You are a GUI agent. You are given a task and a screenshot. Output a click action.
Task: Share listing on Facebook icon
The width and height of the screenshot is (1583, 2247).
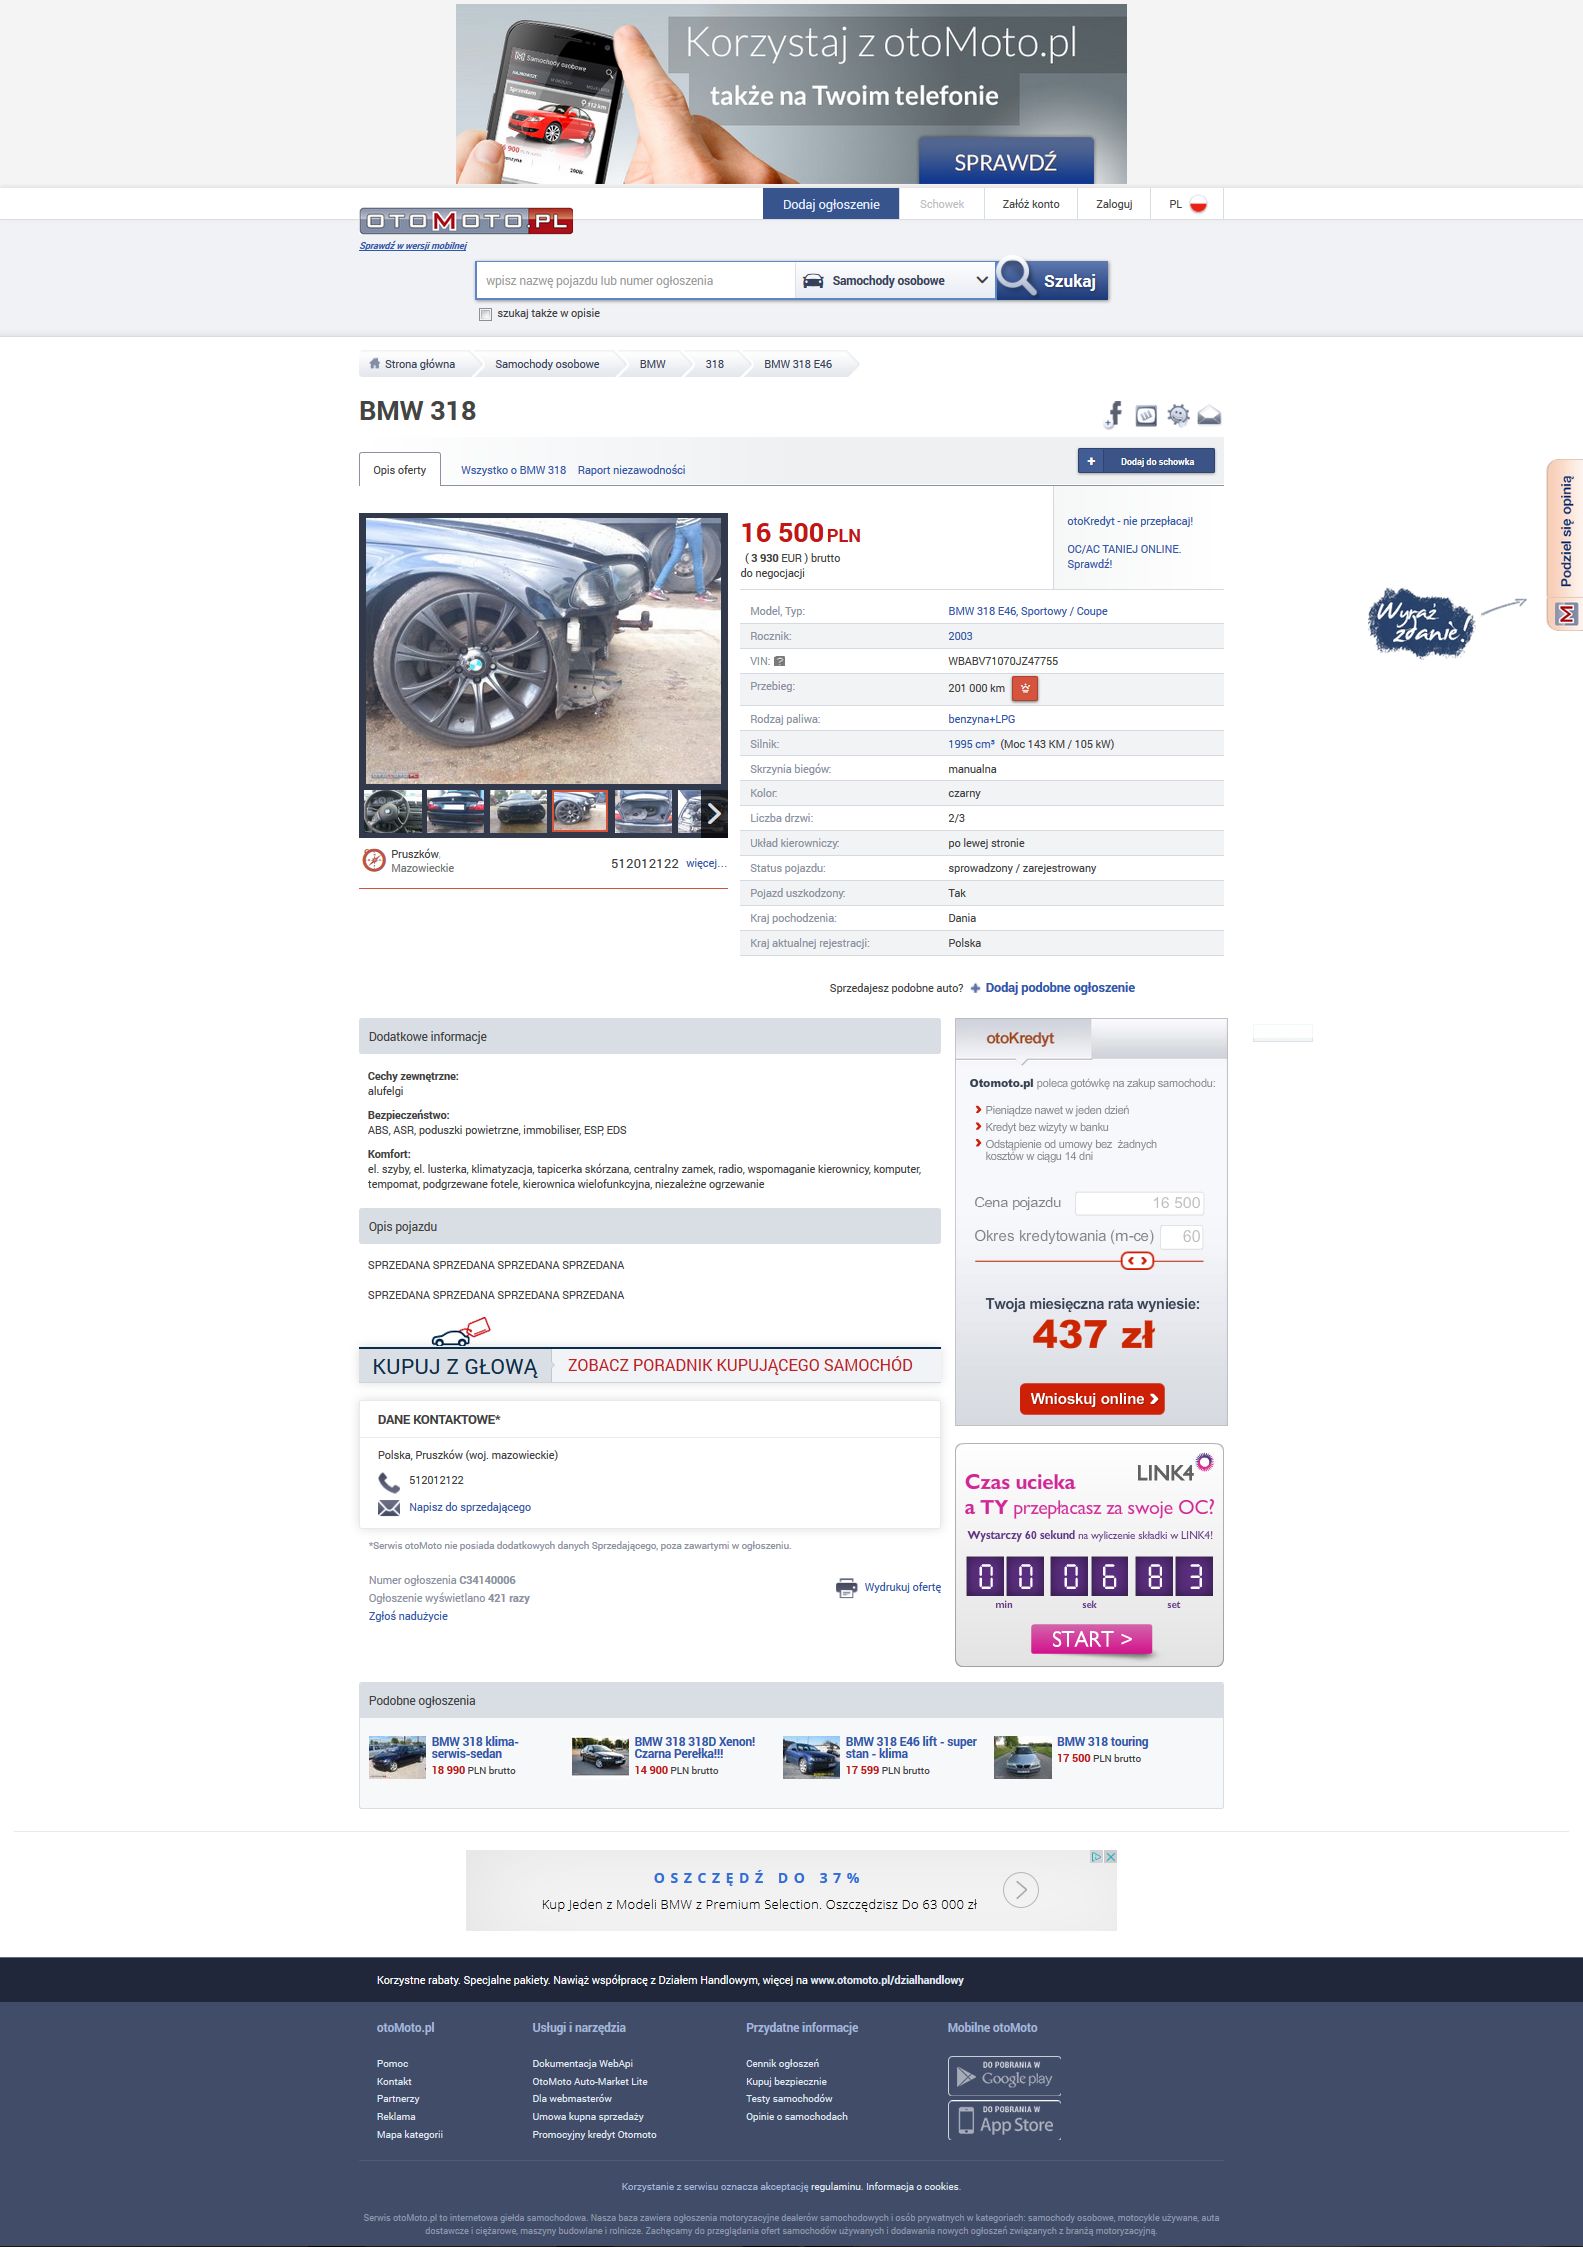pyautogui.click(x=1114, y=414)
